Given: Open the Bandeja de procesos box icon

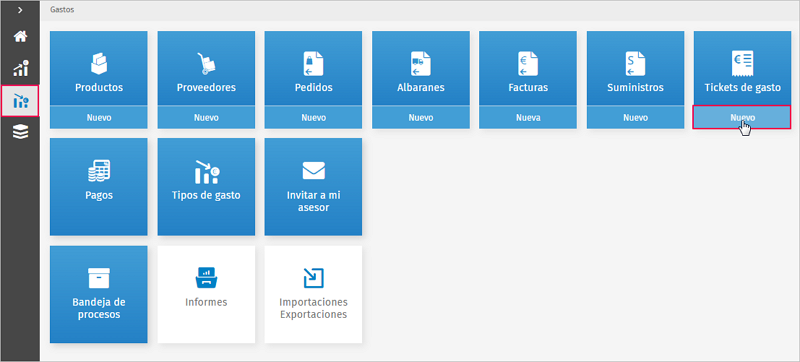Looking at the screenshot, I should point(99,278).
